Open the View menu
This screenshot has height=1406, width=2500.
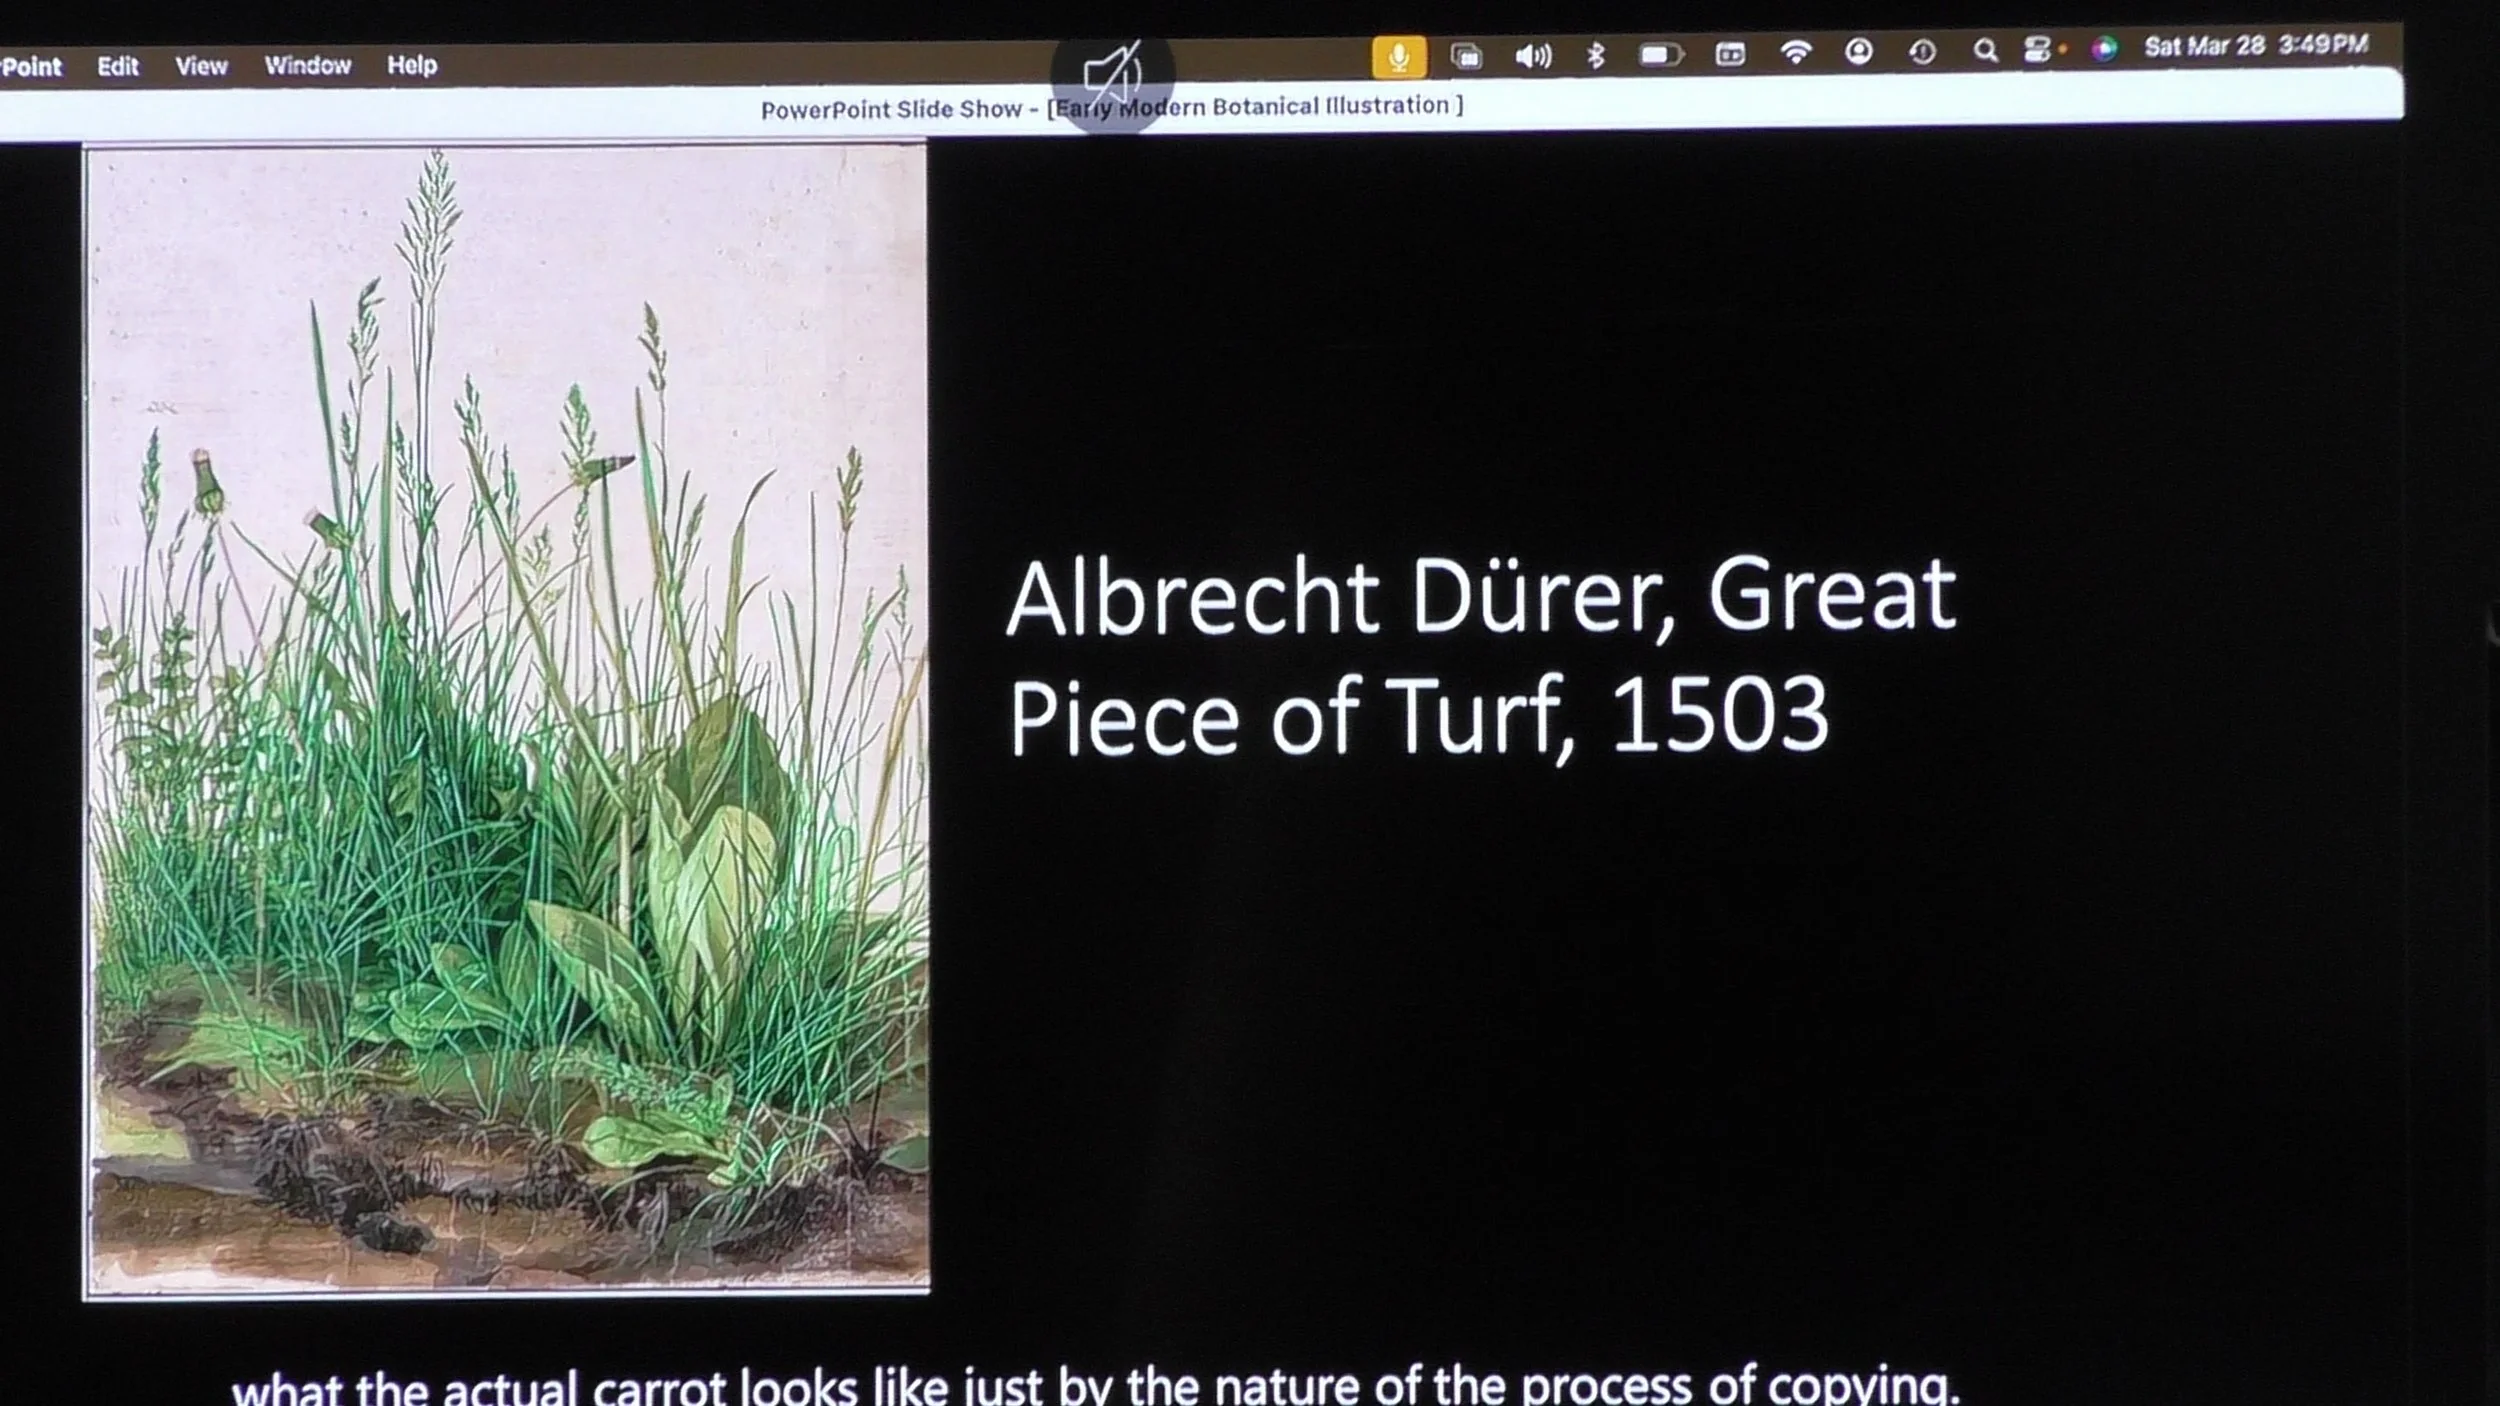coord(201,66)
